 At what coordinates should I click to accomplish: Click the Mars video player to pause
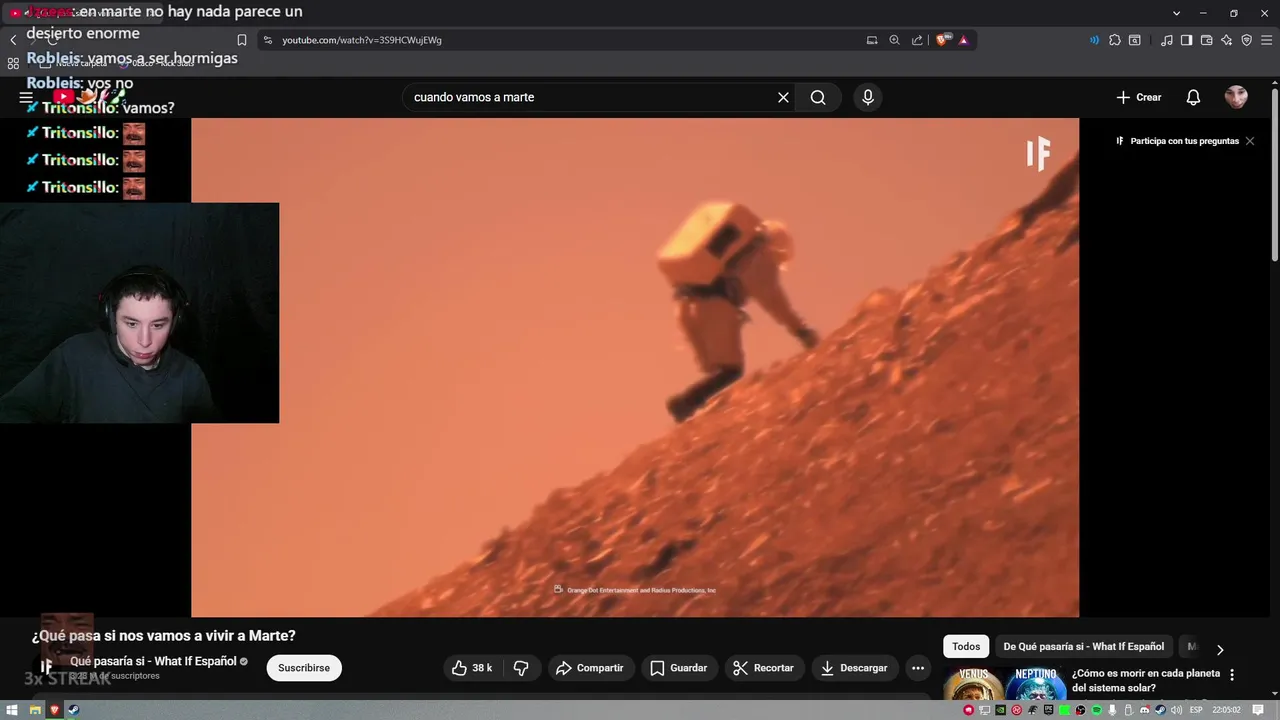coord(635,367)
